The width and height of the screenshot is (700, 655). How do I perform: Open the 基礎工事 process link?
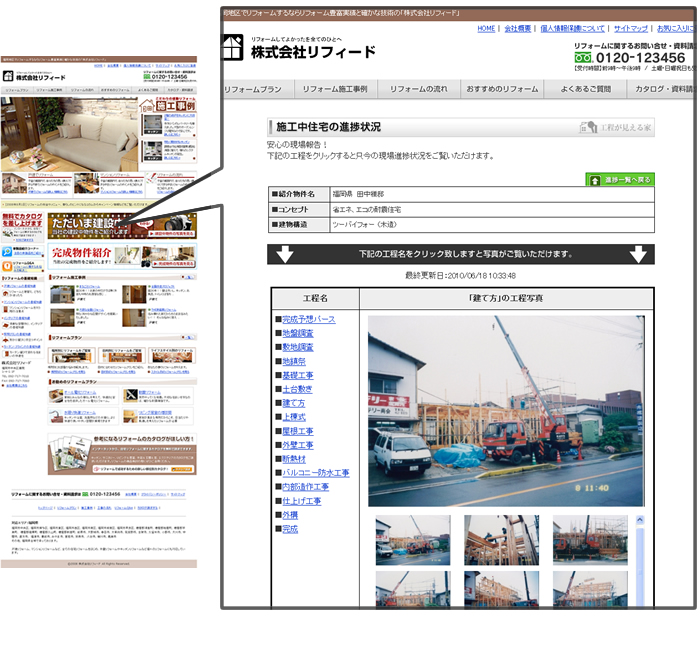tap(298, 375)
